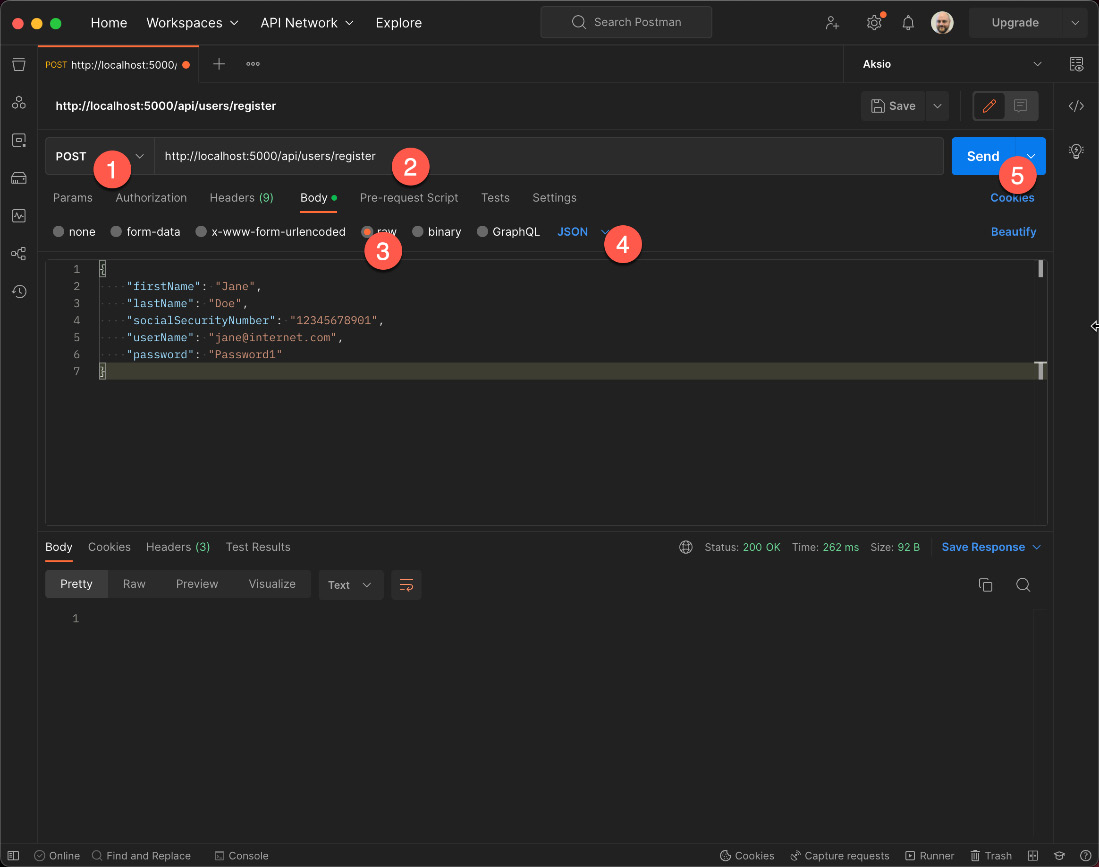Open the lightbulb info panel icon
The image size is (1099, 867).
click(1077, 151)
